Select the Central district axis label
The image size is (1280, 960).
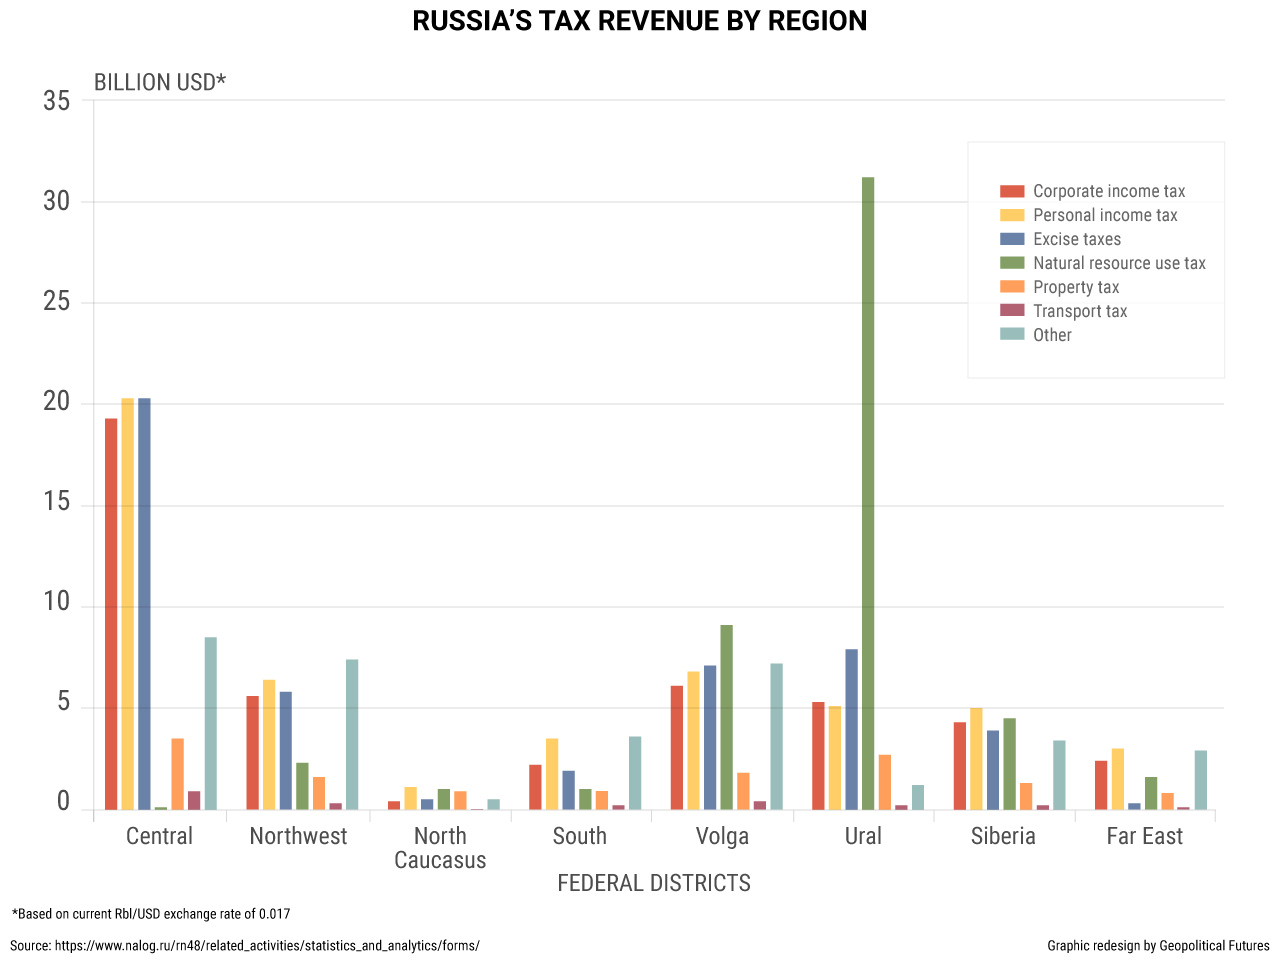point(158,836)
